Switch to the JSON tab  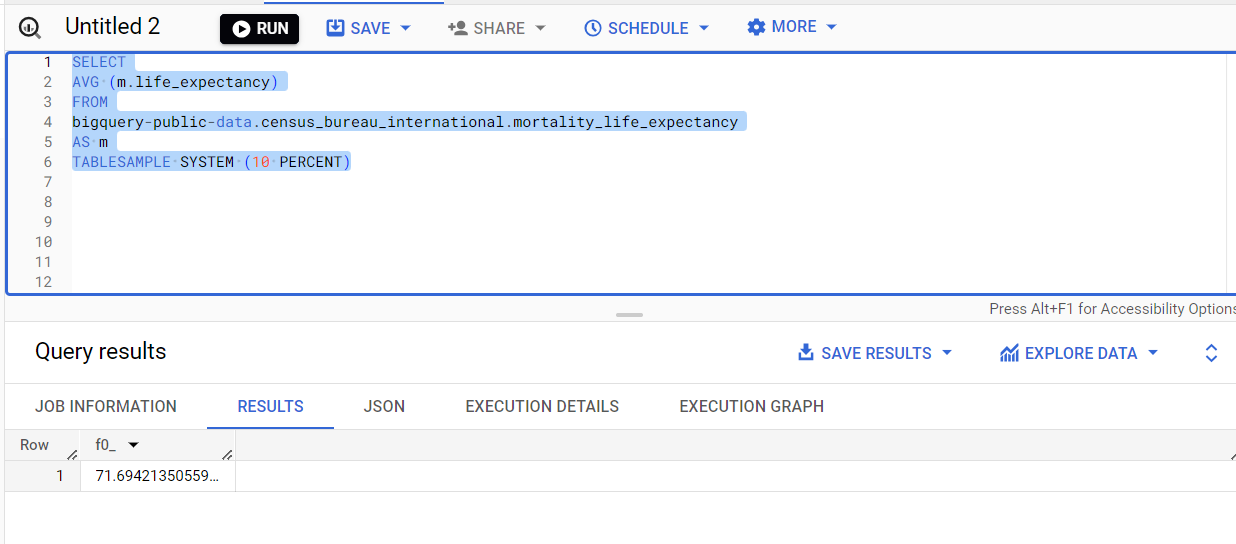point(384,406)
